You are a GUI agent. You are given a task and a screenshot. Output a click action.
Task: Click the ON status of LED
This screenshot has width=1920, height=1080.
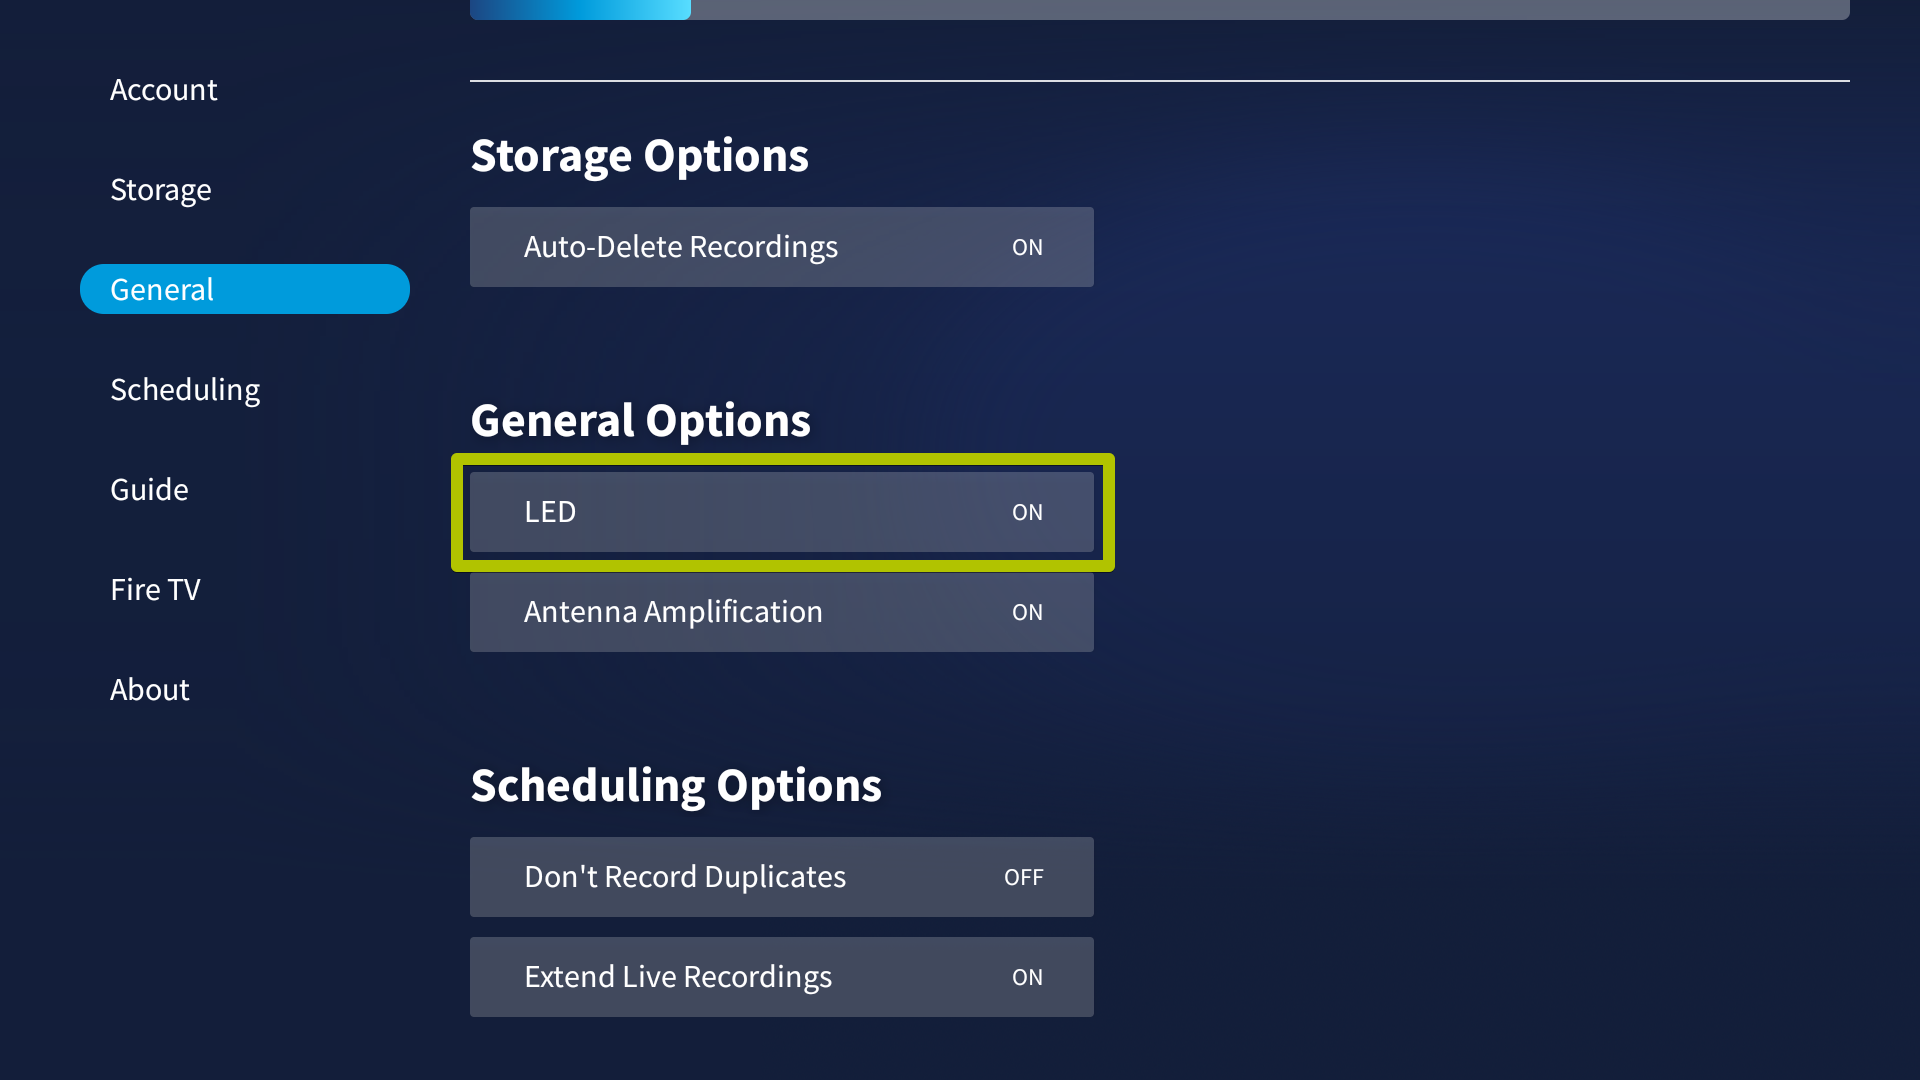click(x=1027, y=512)
